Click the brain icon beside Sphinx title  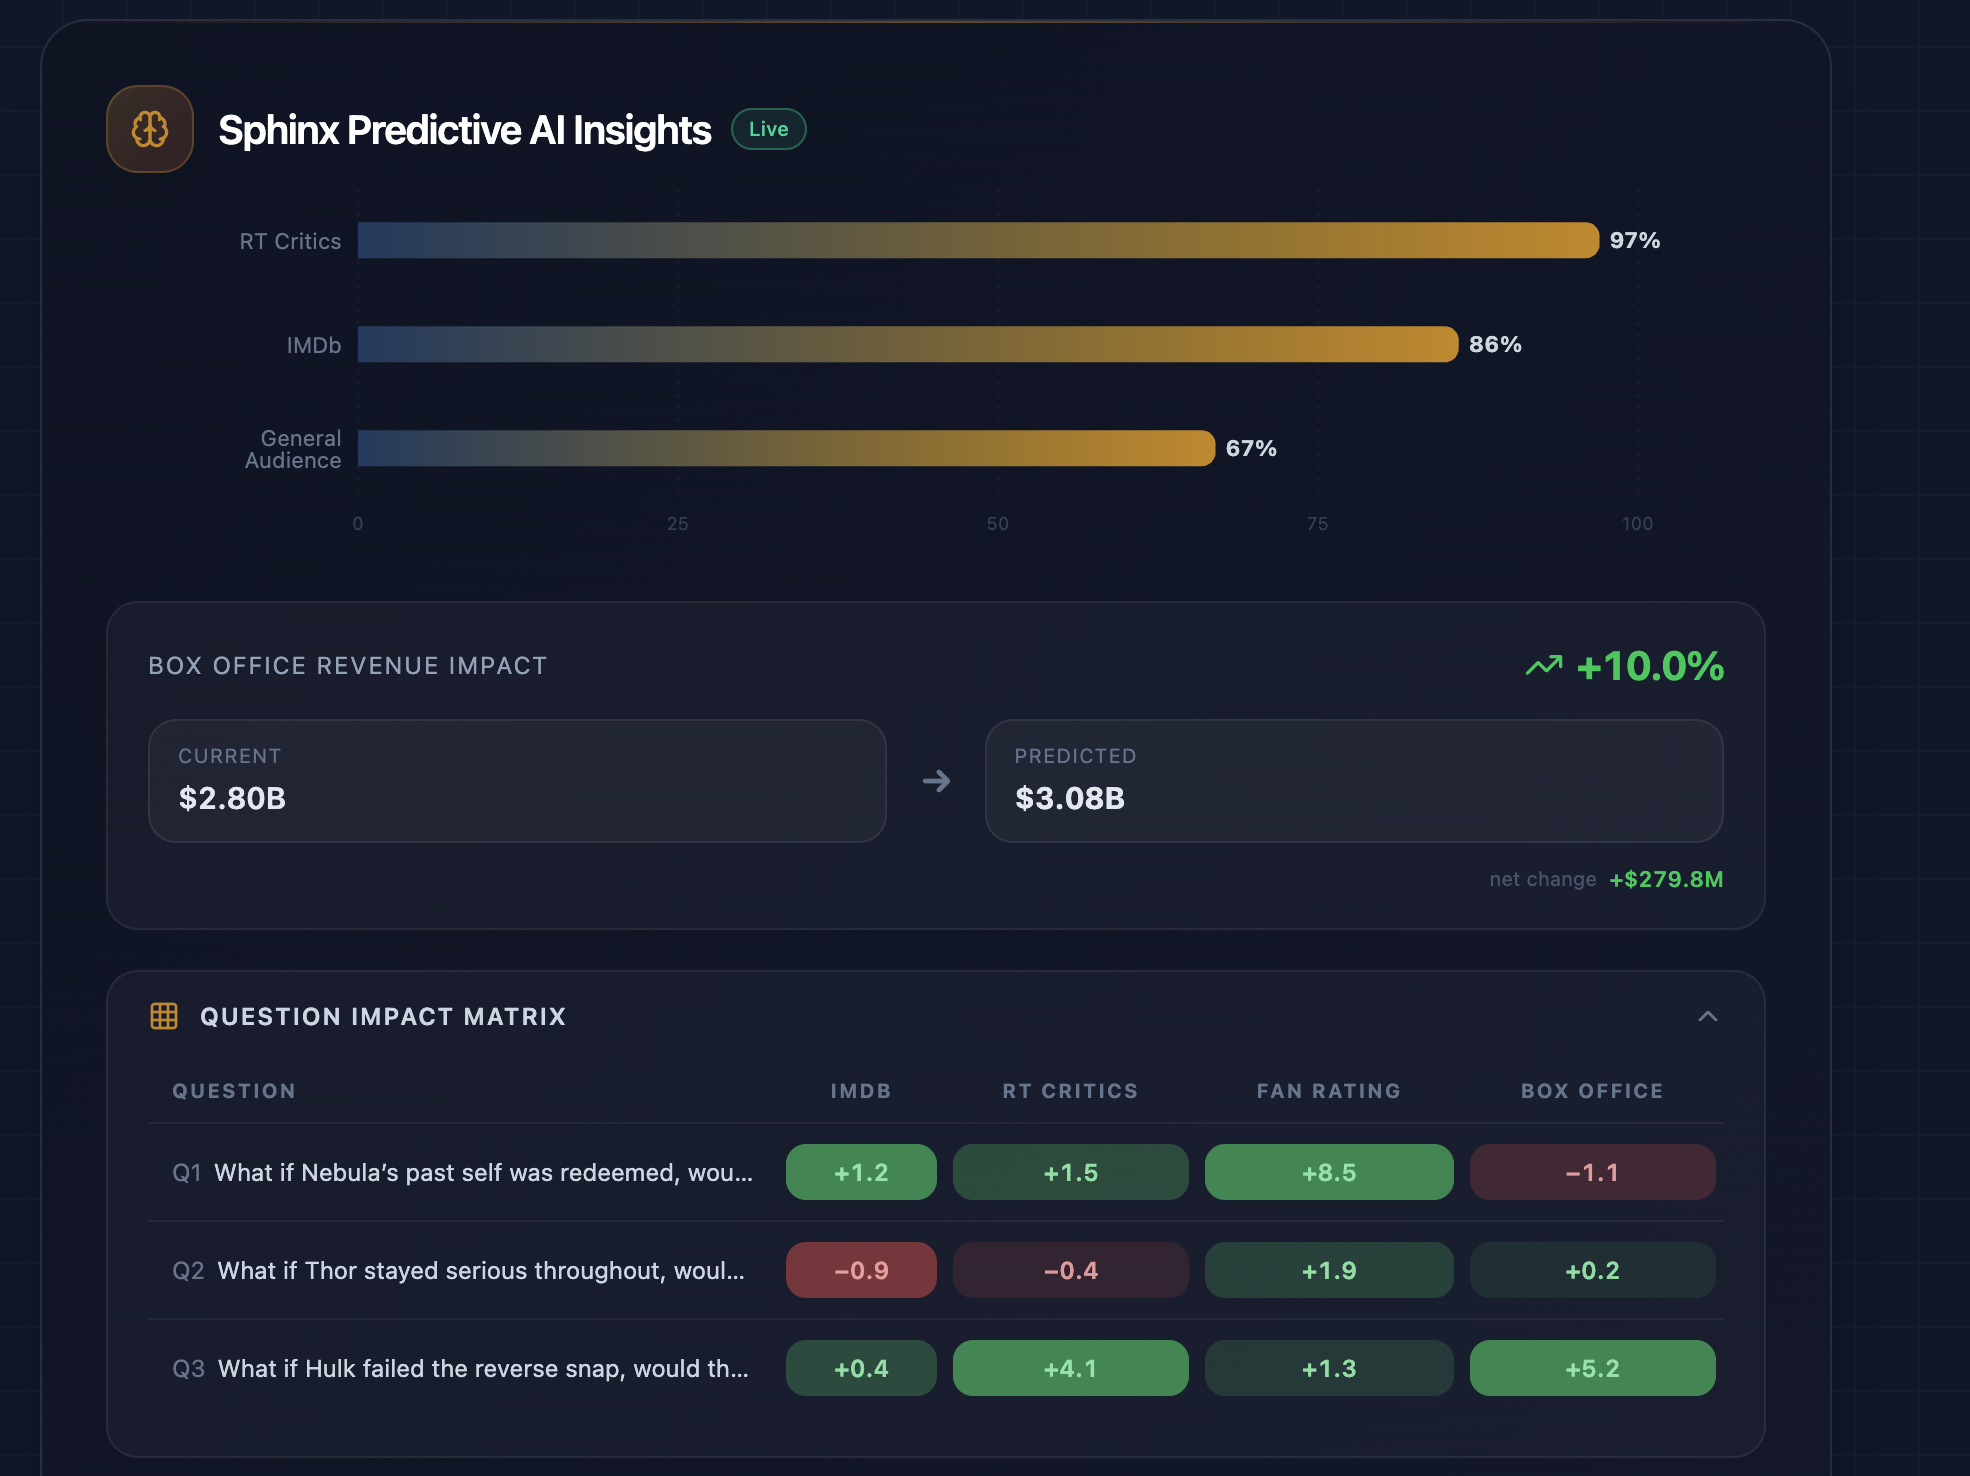coord(150,129)
